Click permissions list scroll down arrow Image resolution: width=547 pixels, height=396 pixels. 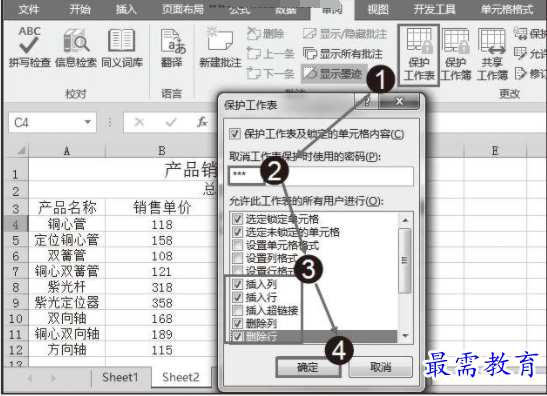pyautogui.click(x=405, y=336)
